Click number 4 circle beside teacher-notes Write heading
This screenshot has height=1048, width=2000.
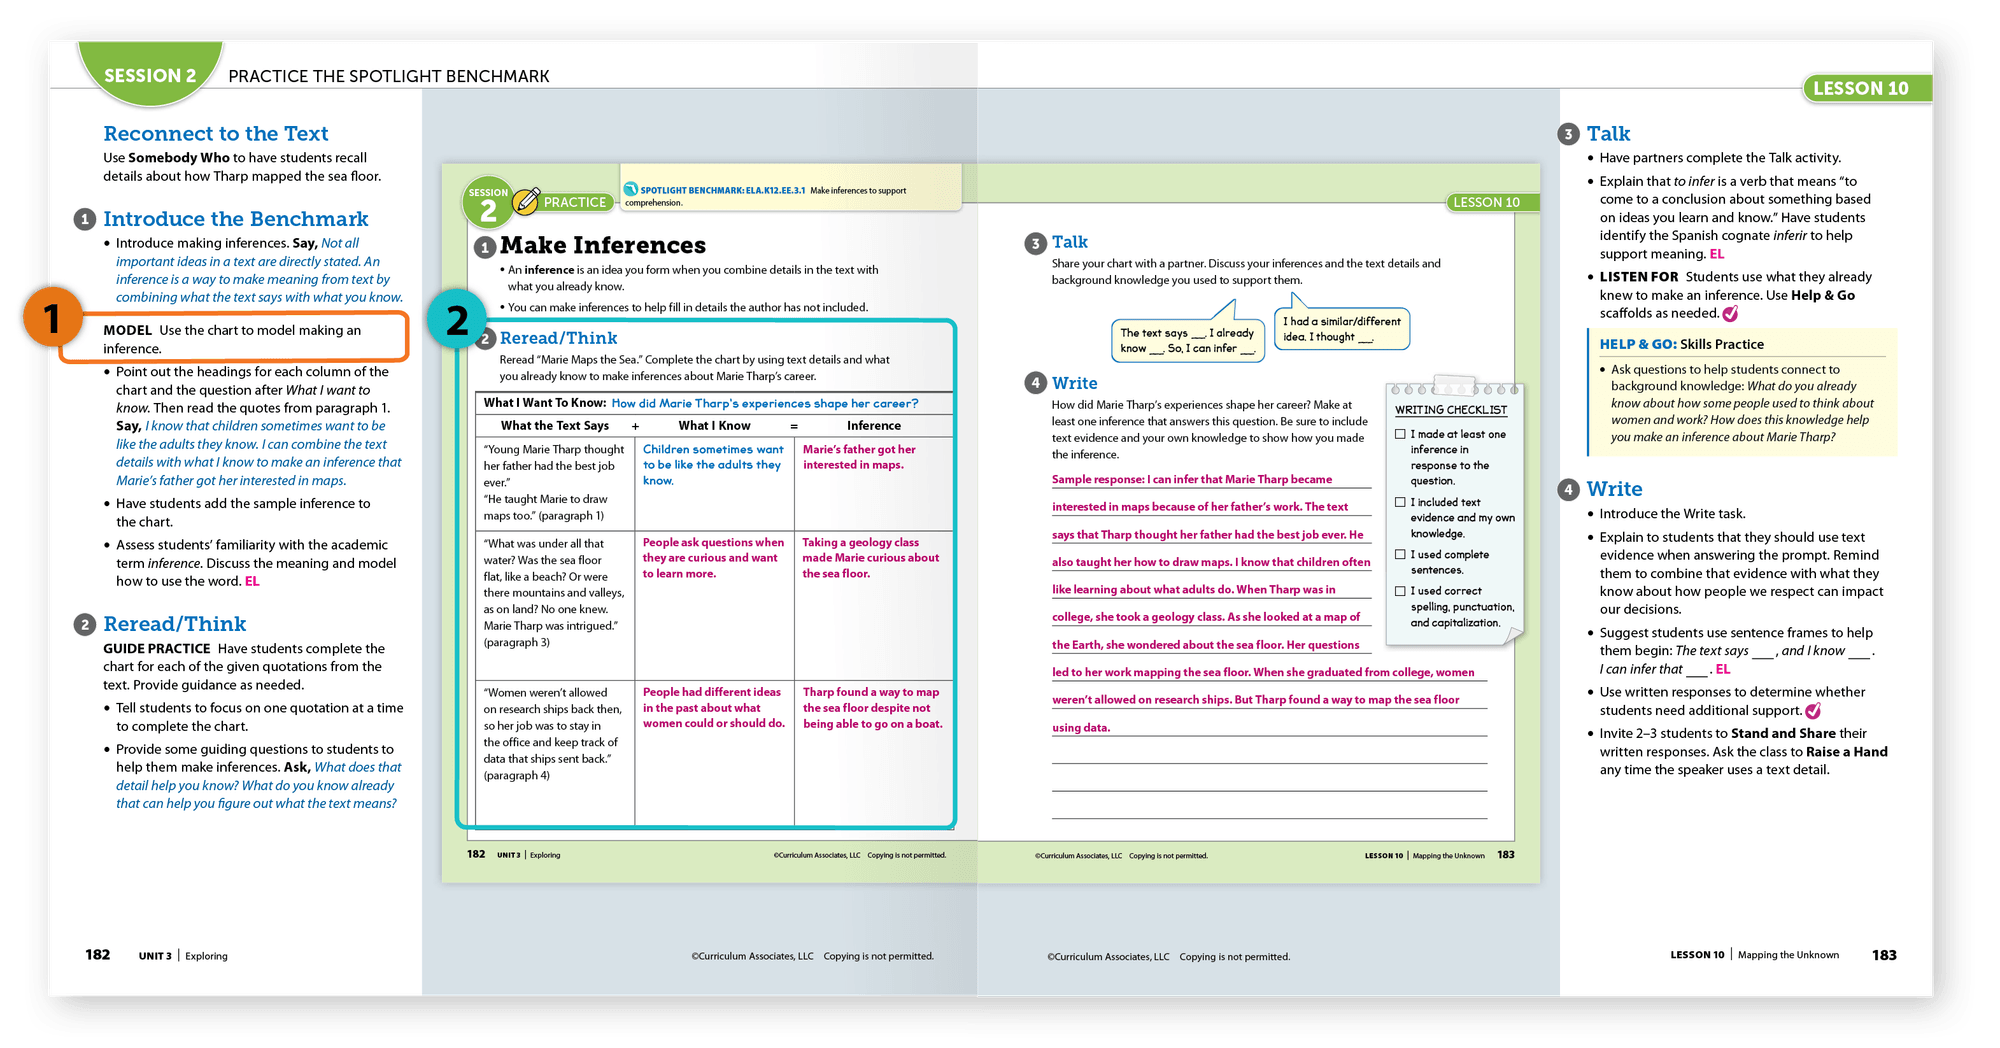[1568, 489]
